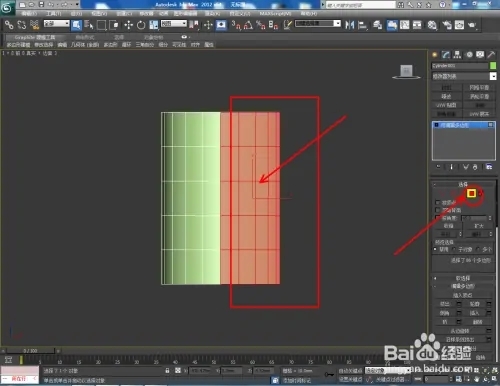The image size is (500, 386).
Task: Pick the Rectangular Selection Region icon
Action: 101,25
